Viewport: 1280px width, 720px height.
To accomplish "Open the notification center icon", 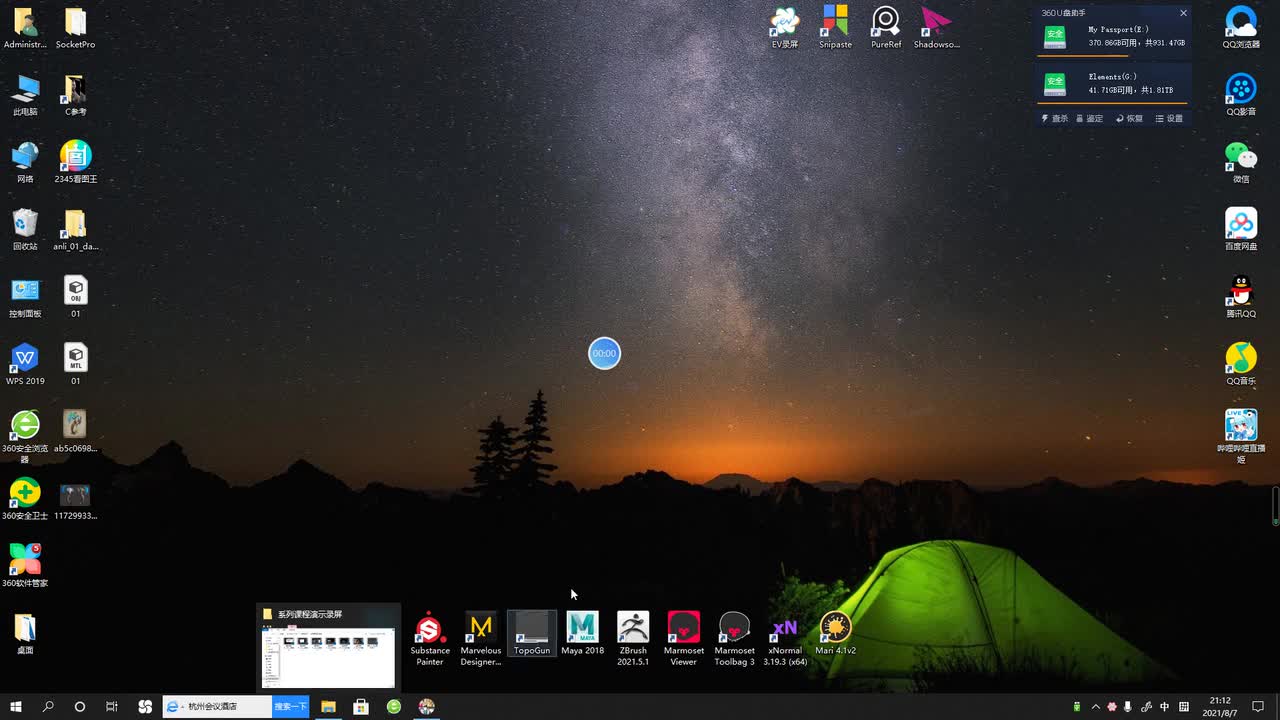I will [x=1258, y=707].
